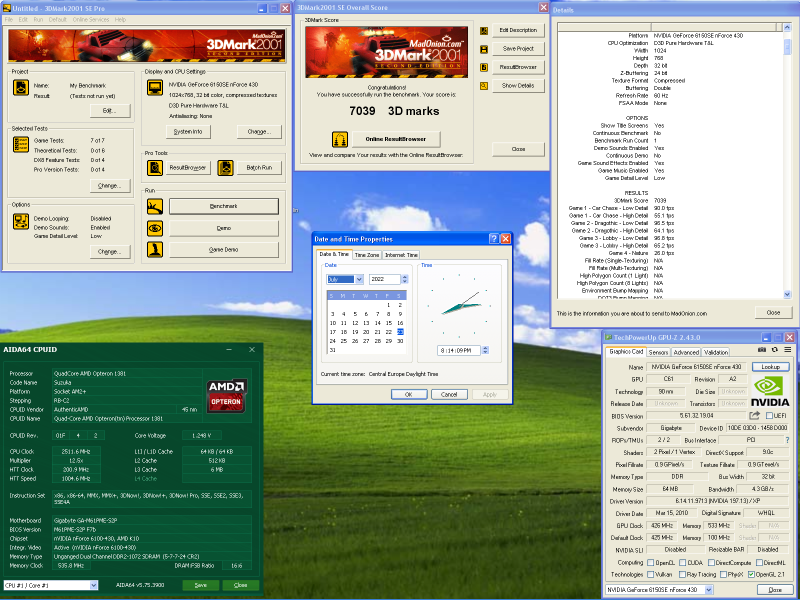Click the time field stepper arrows
Image resolution: width=800 pixels, height=600 pixels.
[485, 351]
